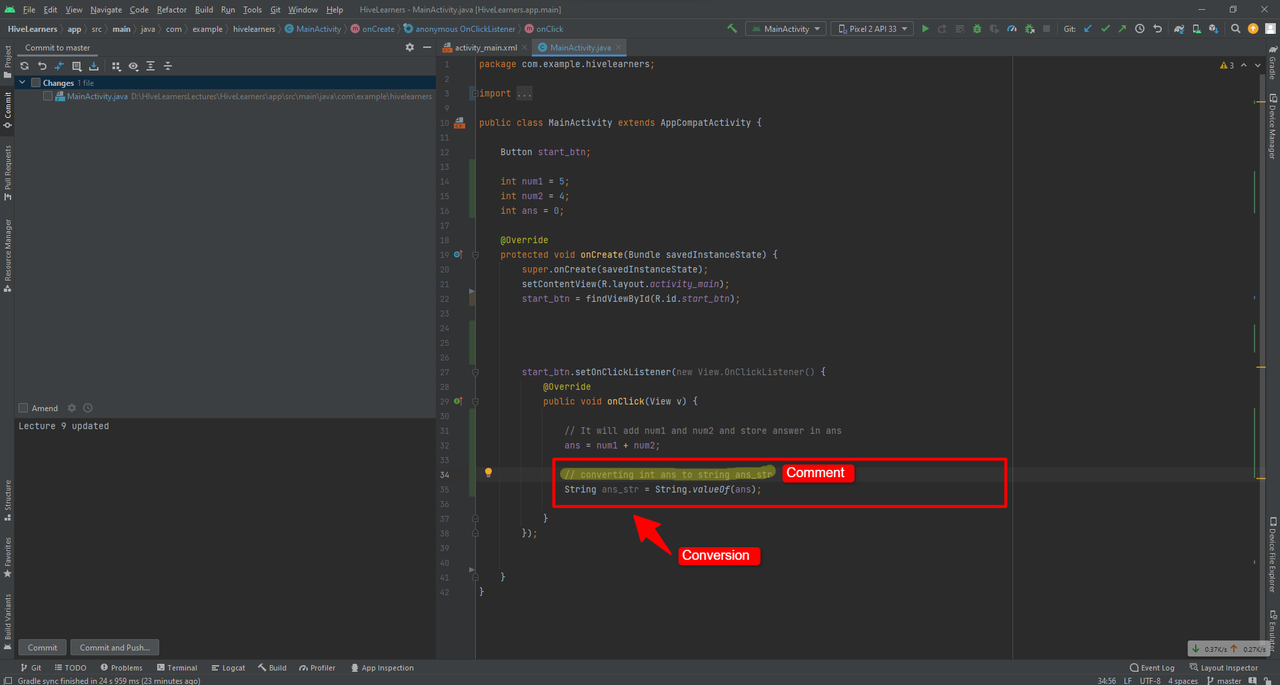The width and height of the screenshot is (1280, 685).
Task: Open the Profiler tool window
Action: click(316, 667)
